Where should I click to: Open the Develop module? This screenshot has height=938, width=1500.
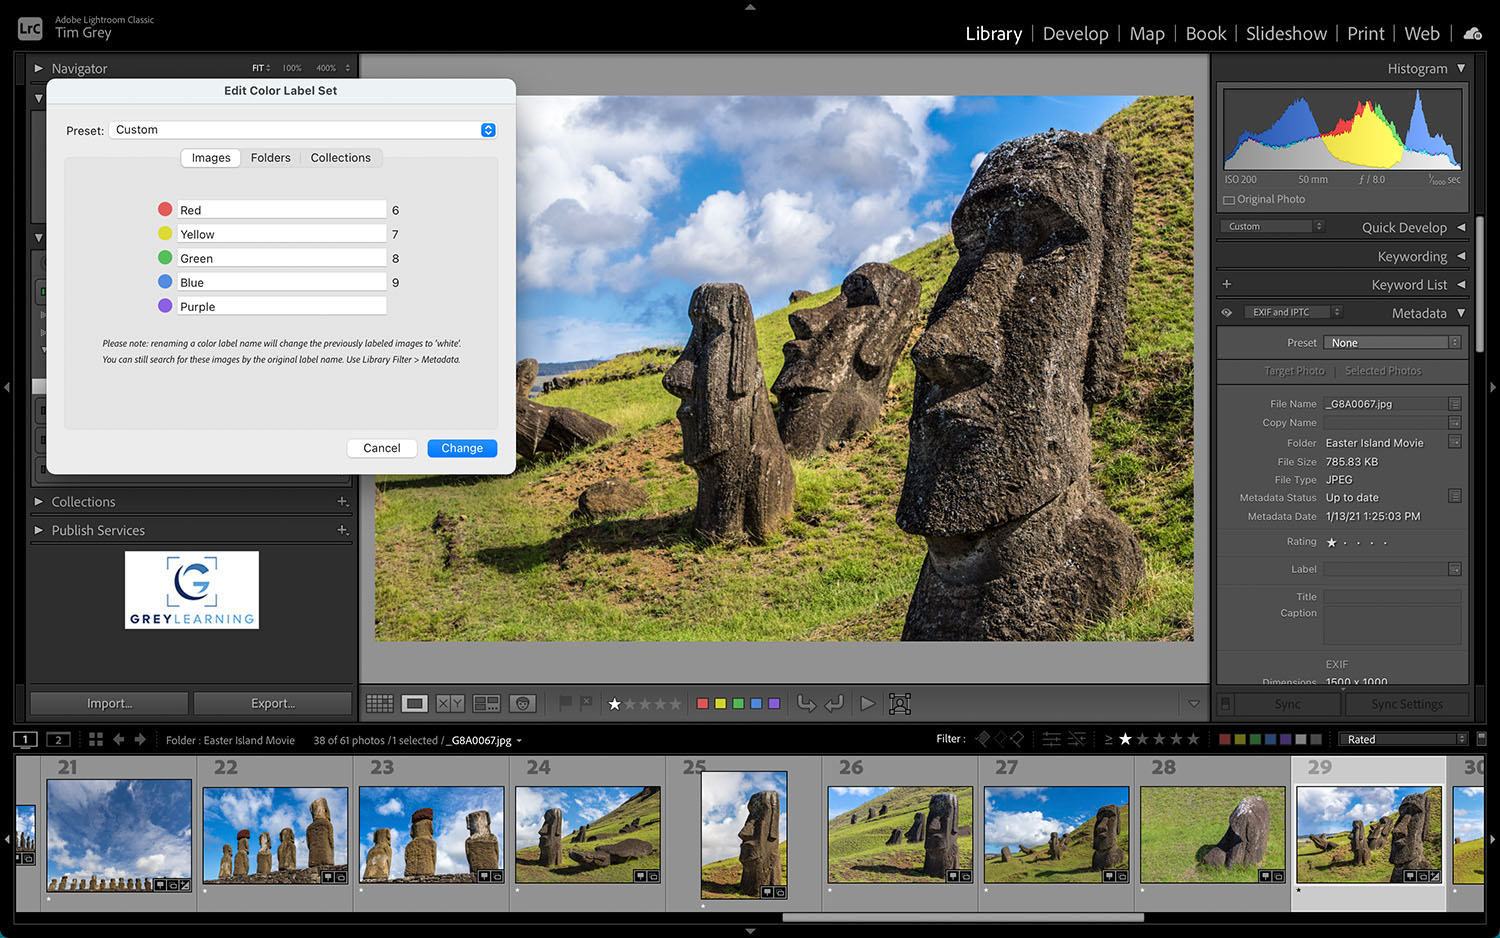(x=1075, y=34)
